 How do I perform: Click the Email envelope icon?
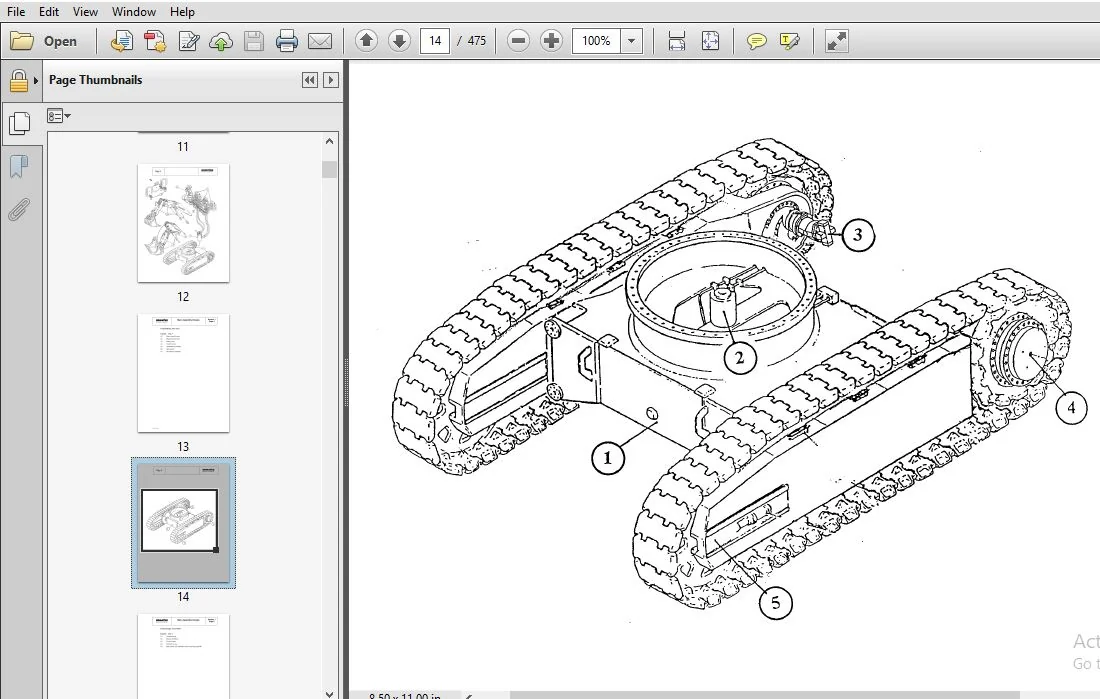pos(320,41)
